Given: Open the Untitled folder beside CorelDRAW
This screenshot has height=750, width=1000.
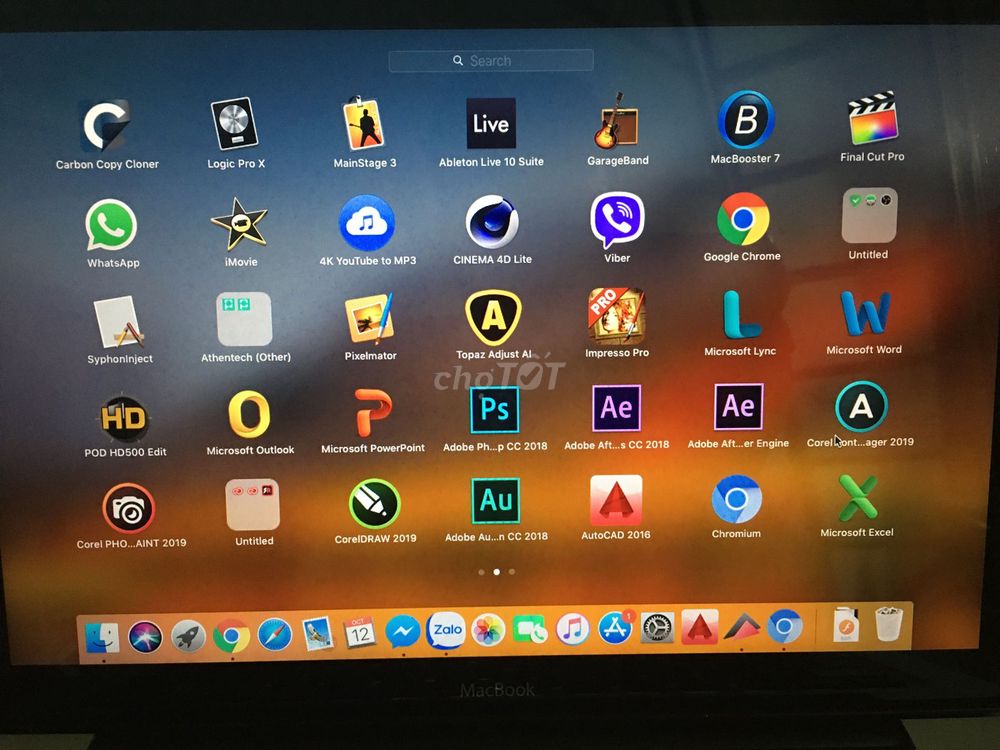Looking at the screenshot, I should (253, 504).
